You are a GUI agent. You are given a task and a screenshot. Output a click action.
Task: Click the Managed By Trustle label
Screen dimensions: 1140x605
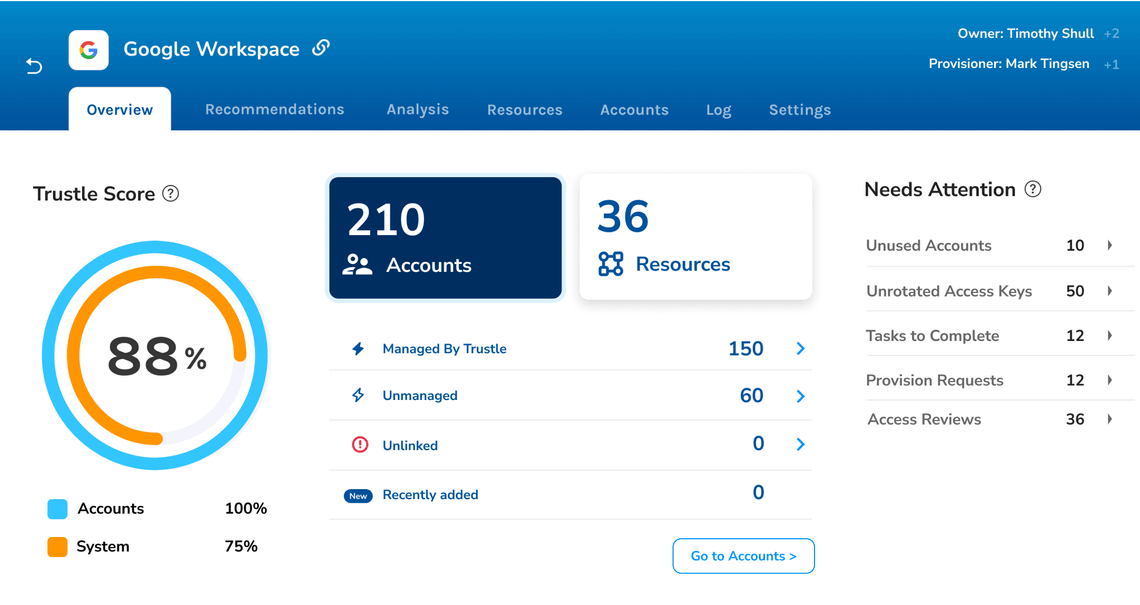pos(444,349)
